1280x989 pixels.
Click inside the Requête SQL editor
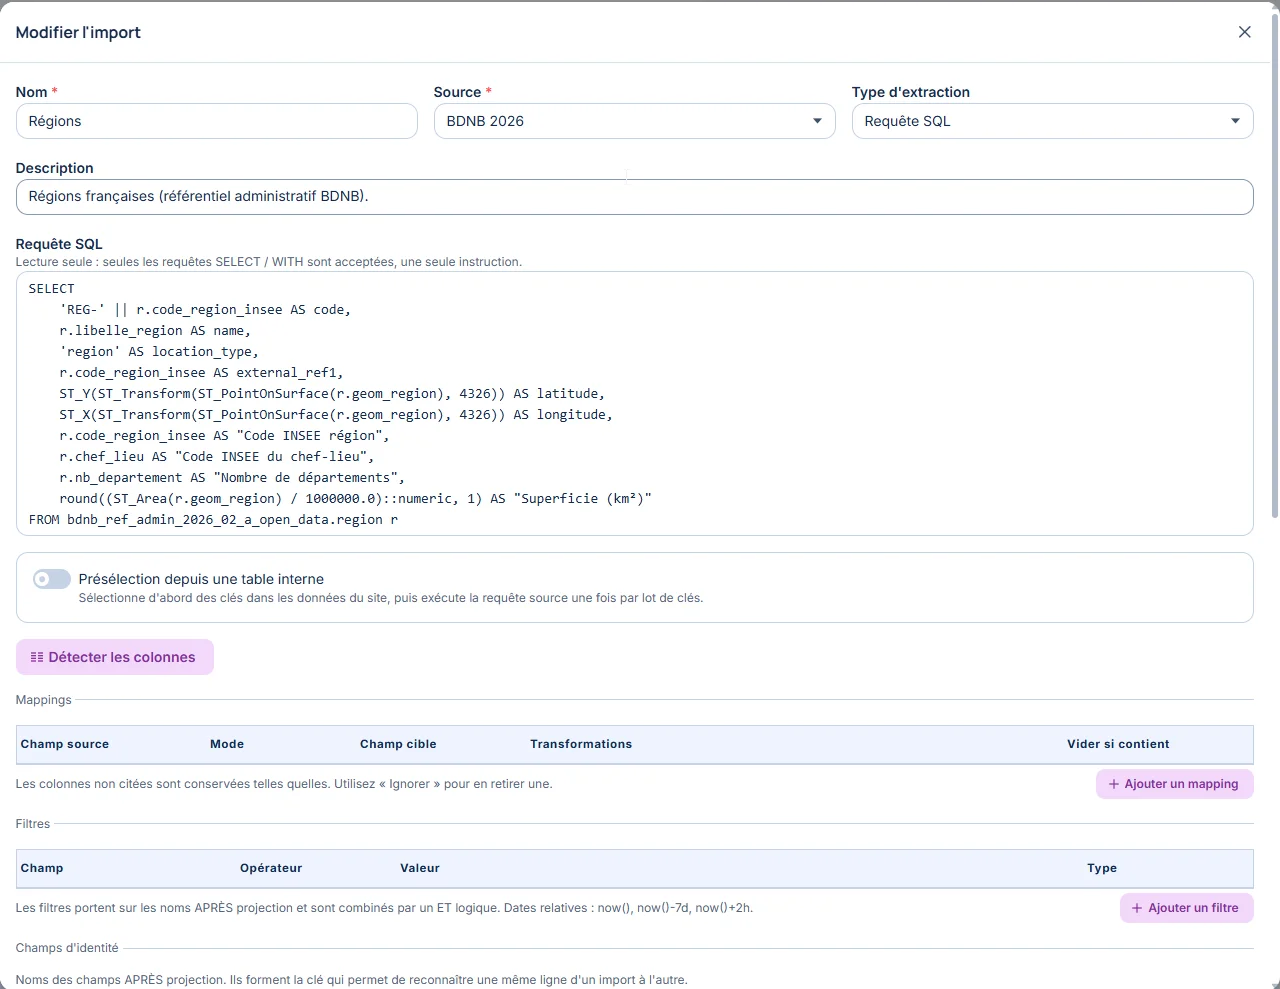click(634, 404)
